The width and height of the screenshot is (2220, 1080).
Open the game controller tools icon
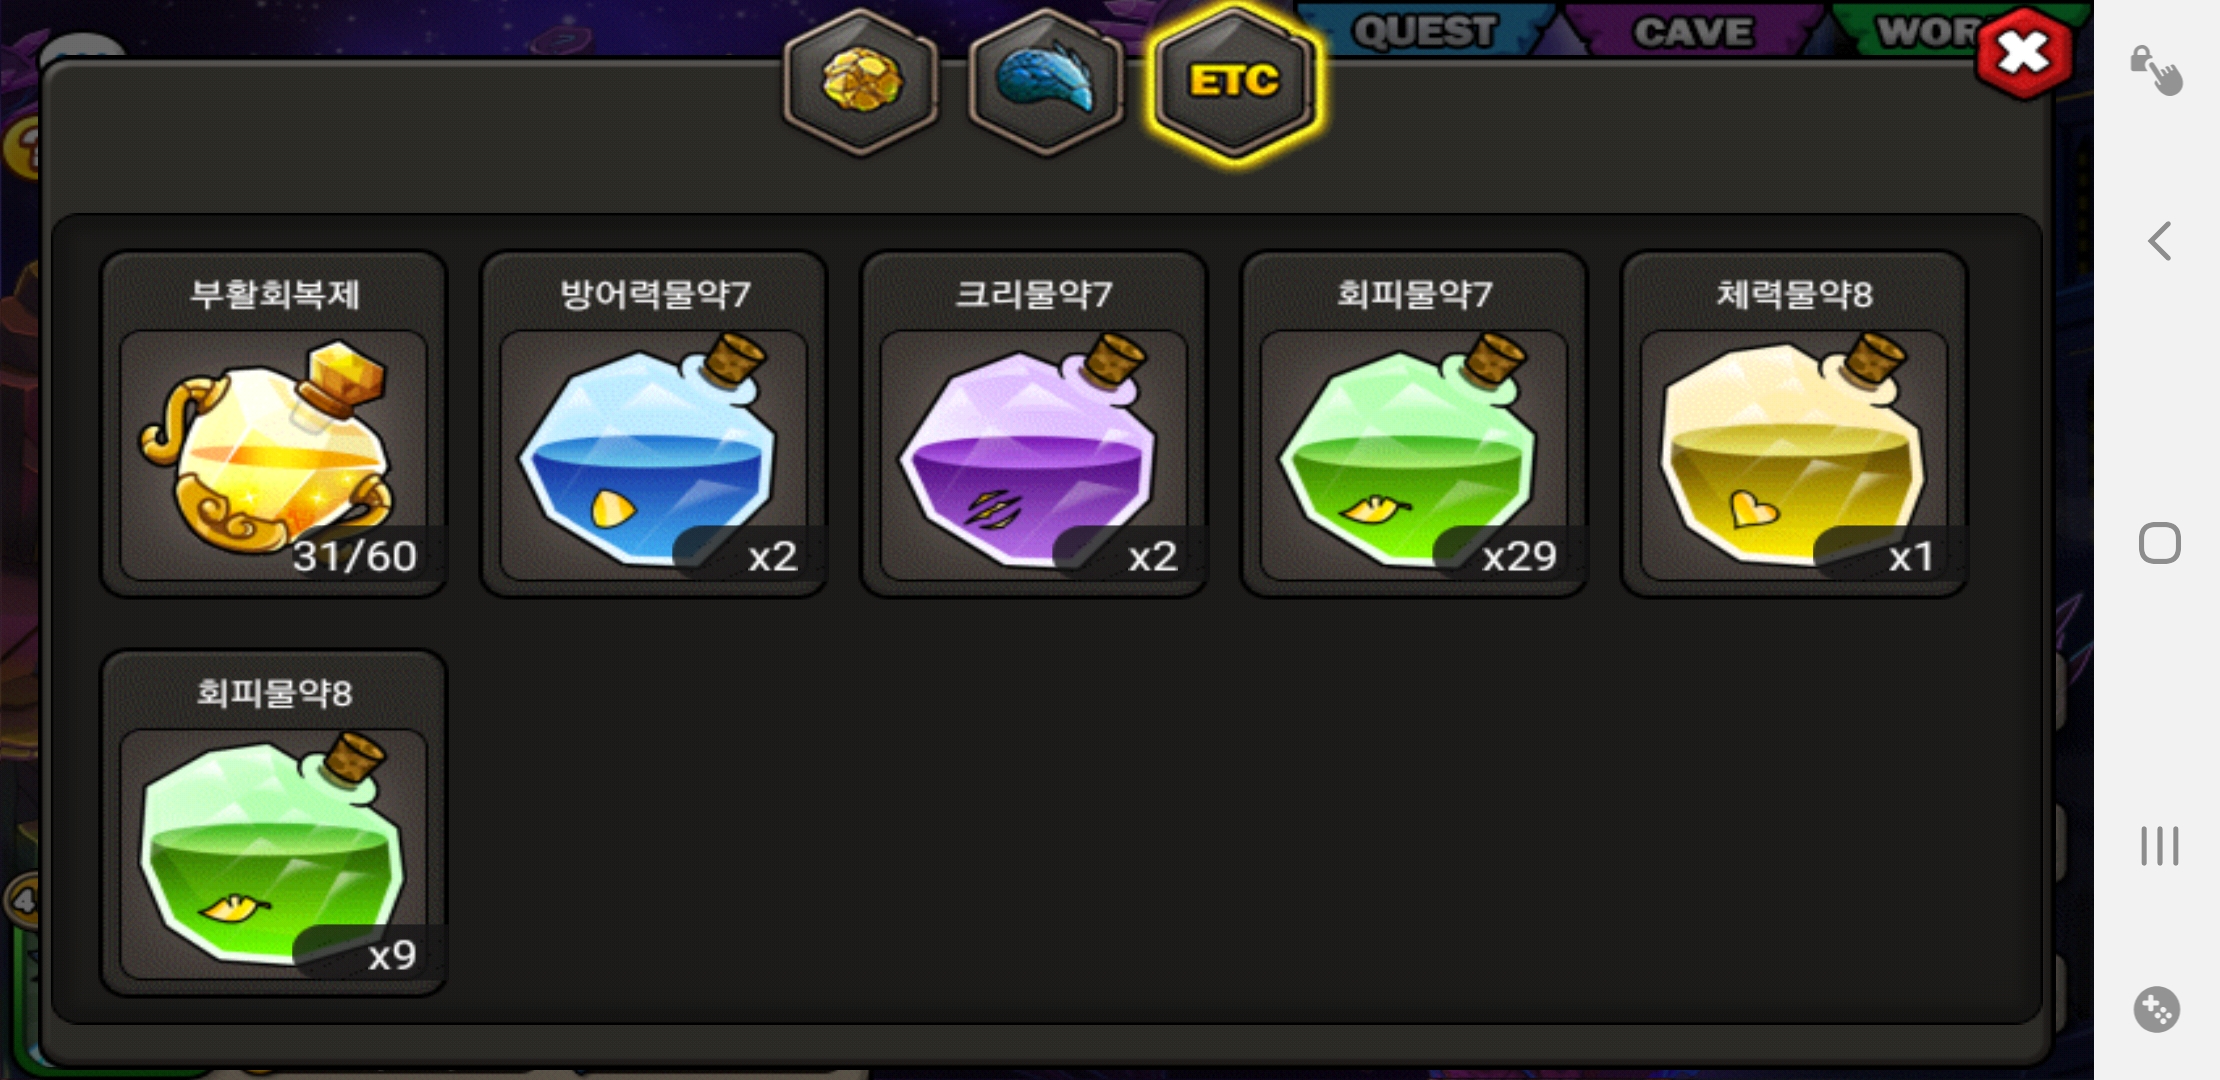tap(2157, 1010)
